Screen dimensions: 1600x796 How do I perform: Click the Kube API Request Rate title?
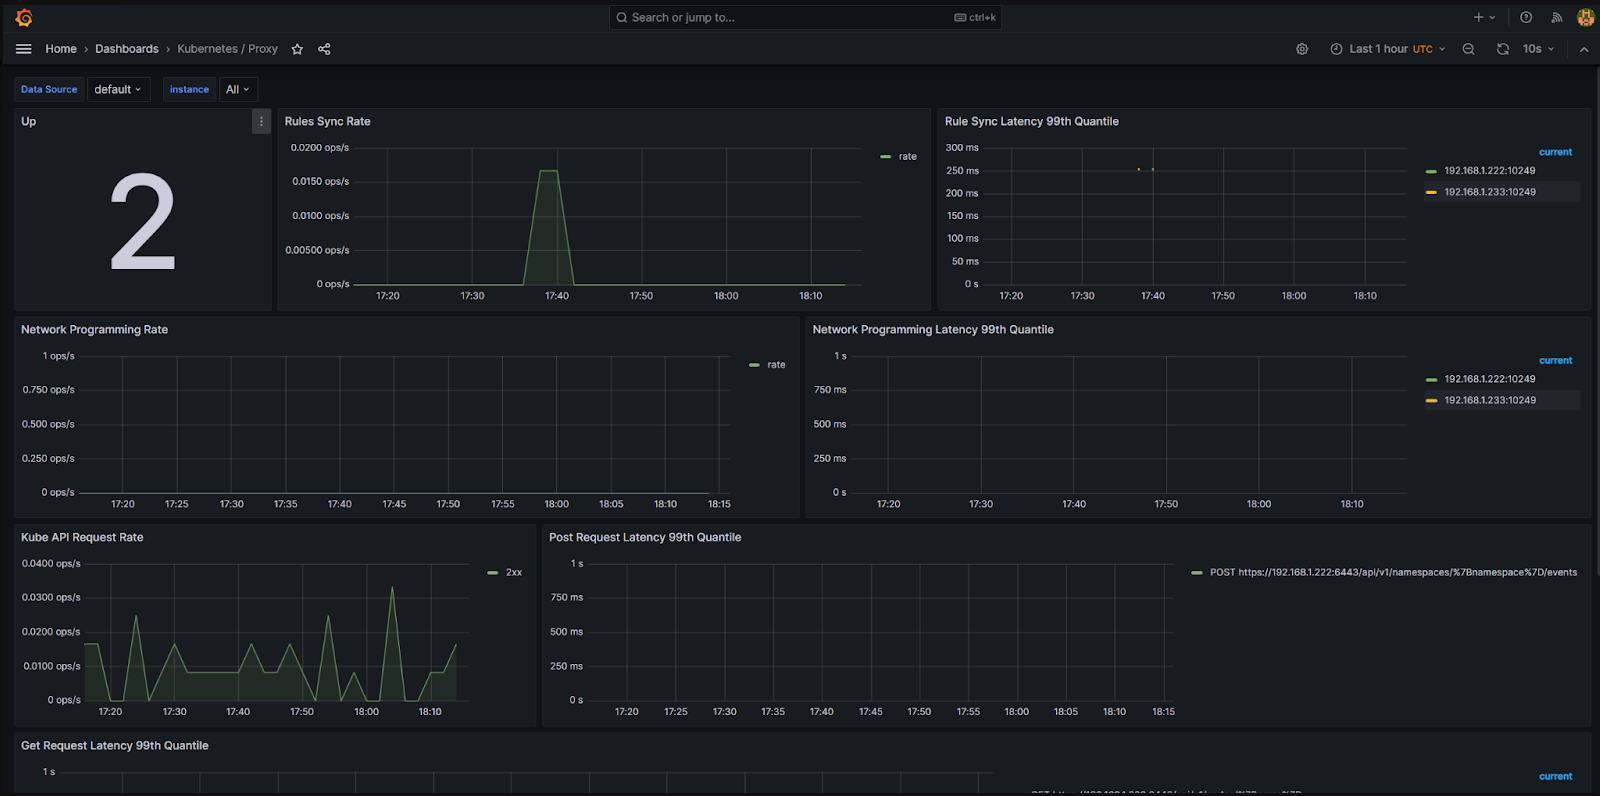click(82, 537)
